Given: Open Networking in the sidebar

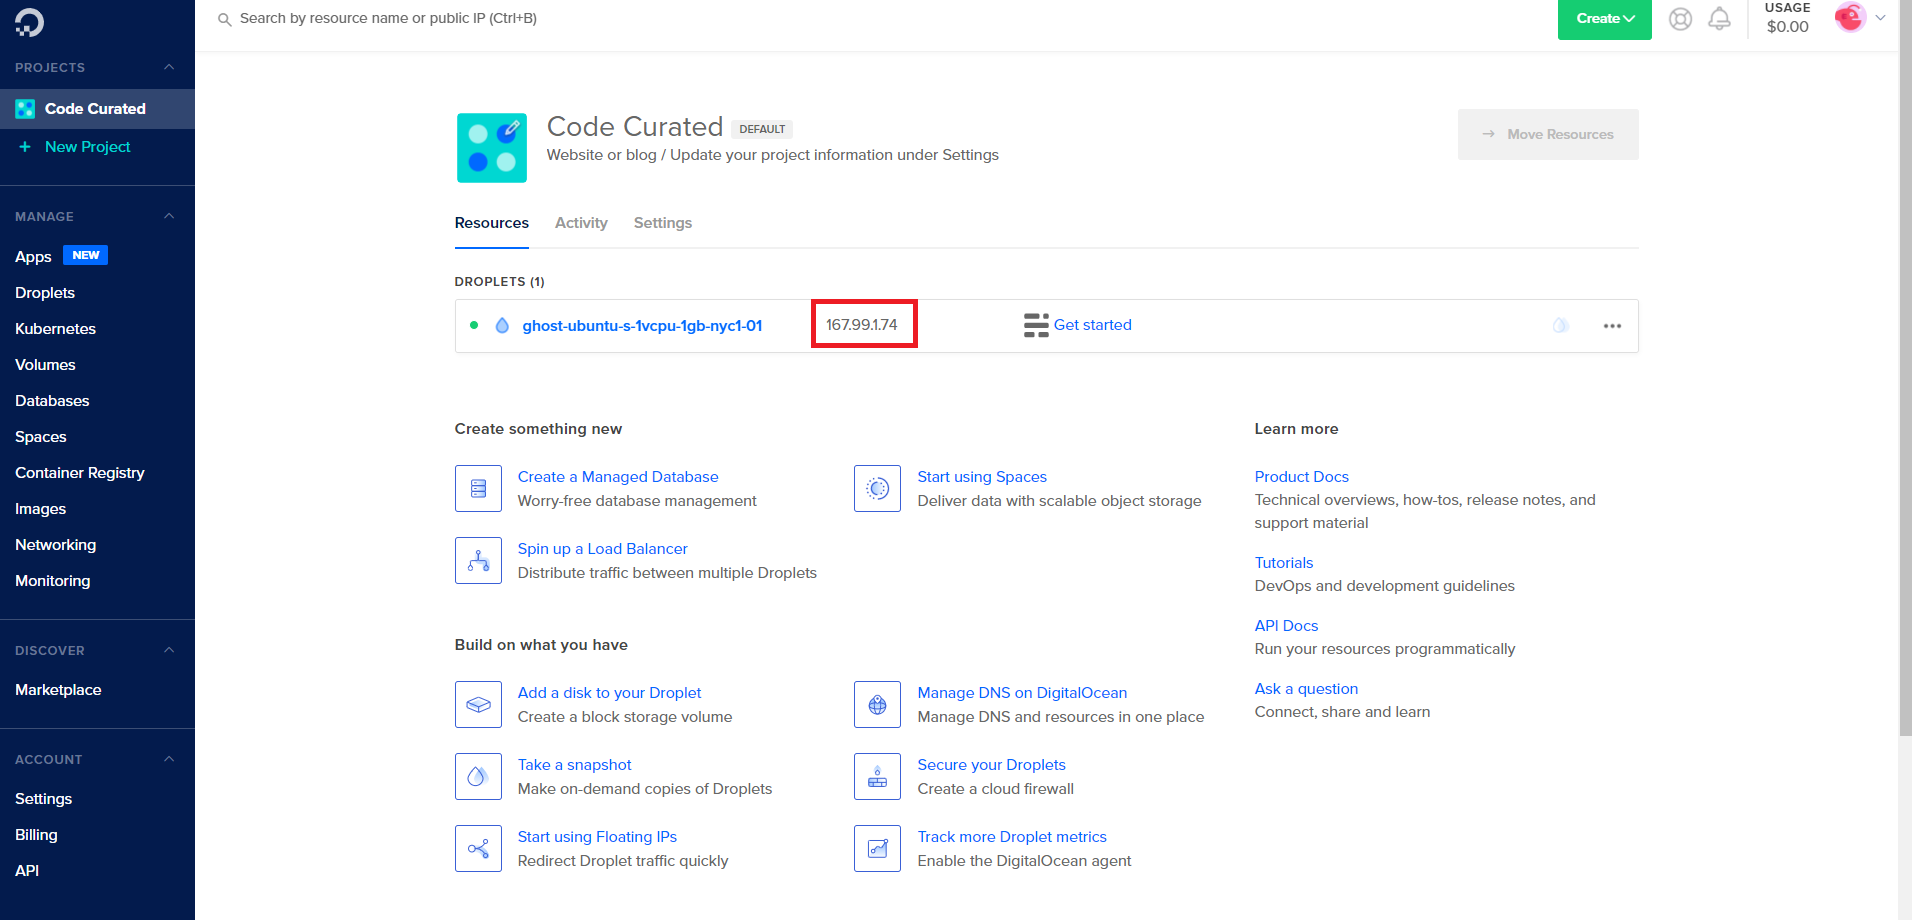Looking at the screenshot, I should click(x=56, y=545).
